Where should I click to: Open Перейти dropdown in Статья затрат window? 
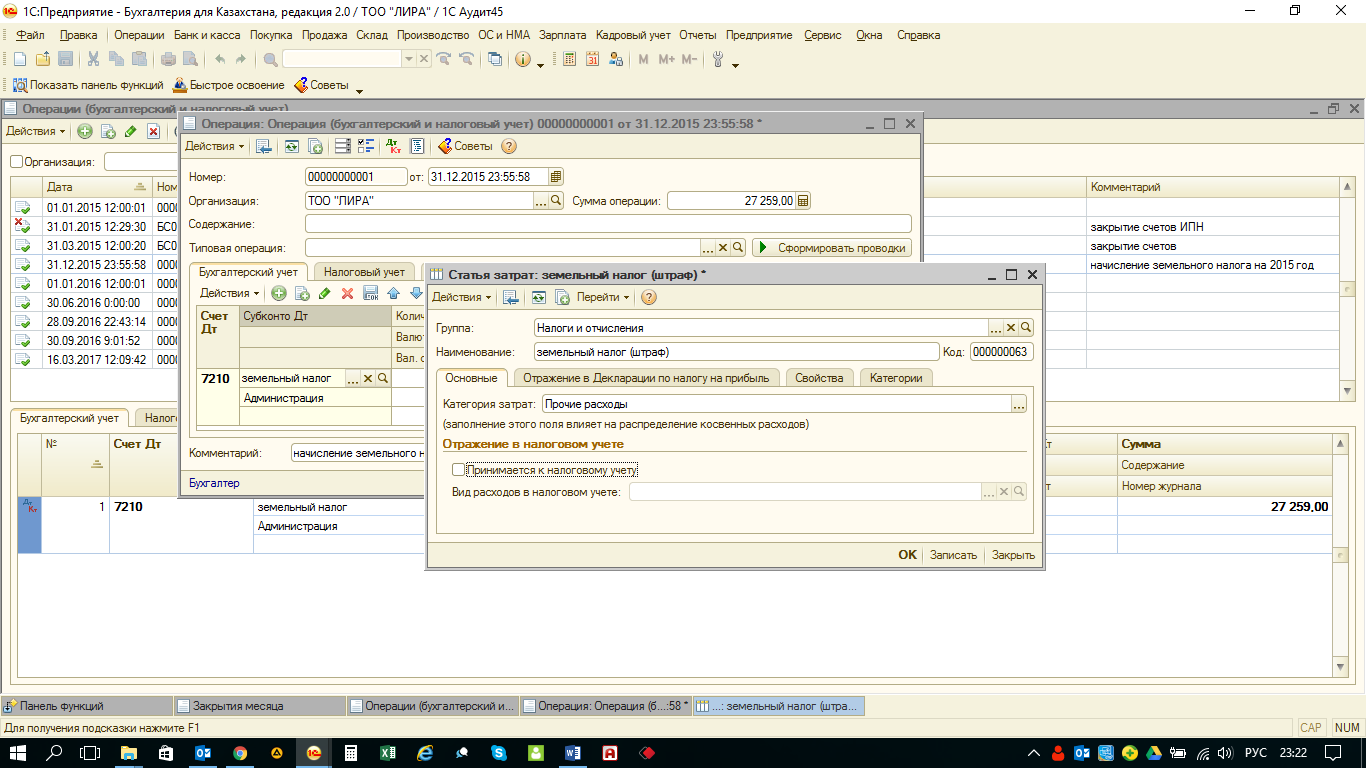(x=603, y=297)
